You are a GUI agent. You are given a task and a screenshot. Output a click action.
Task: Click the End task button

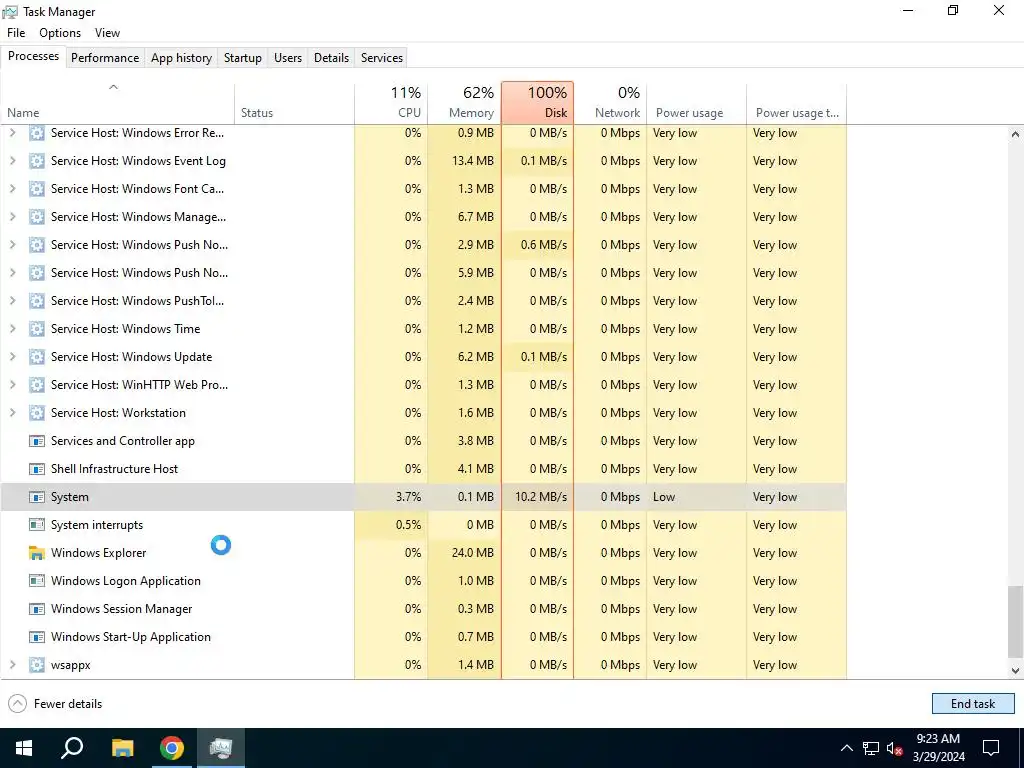973,703
